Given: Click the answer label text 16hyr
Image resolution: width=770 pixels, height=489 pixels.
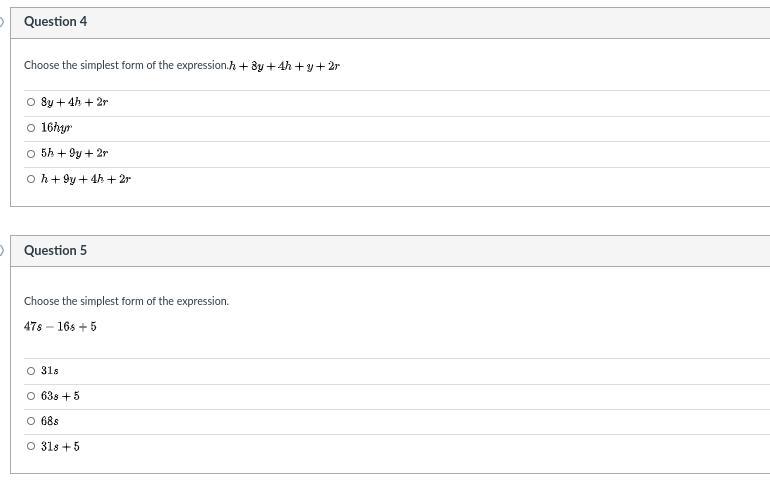Looking at the screenshot, I should [x=56, y=128].
